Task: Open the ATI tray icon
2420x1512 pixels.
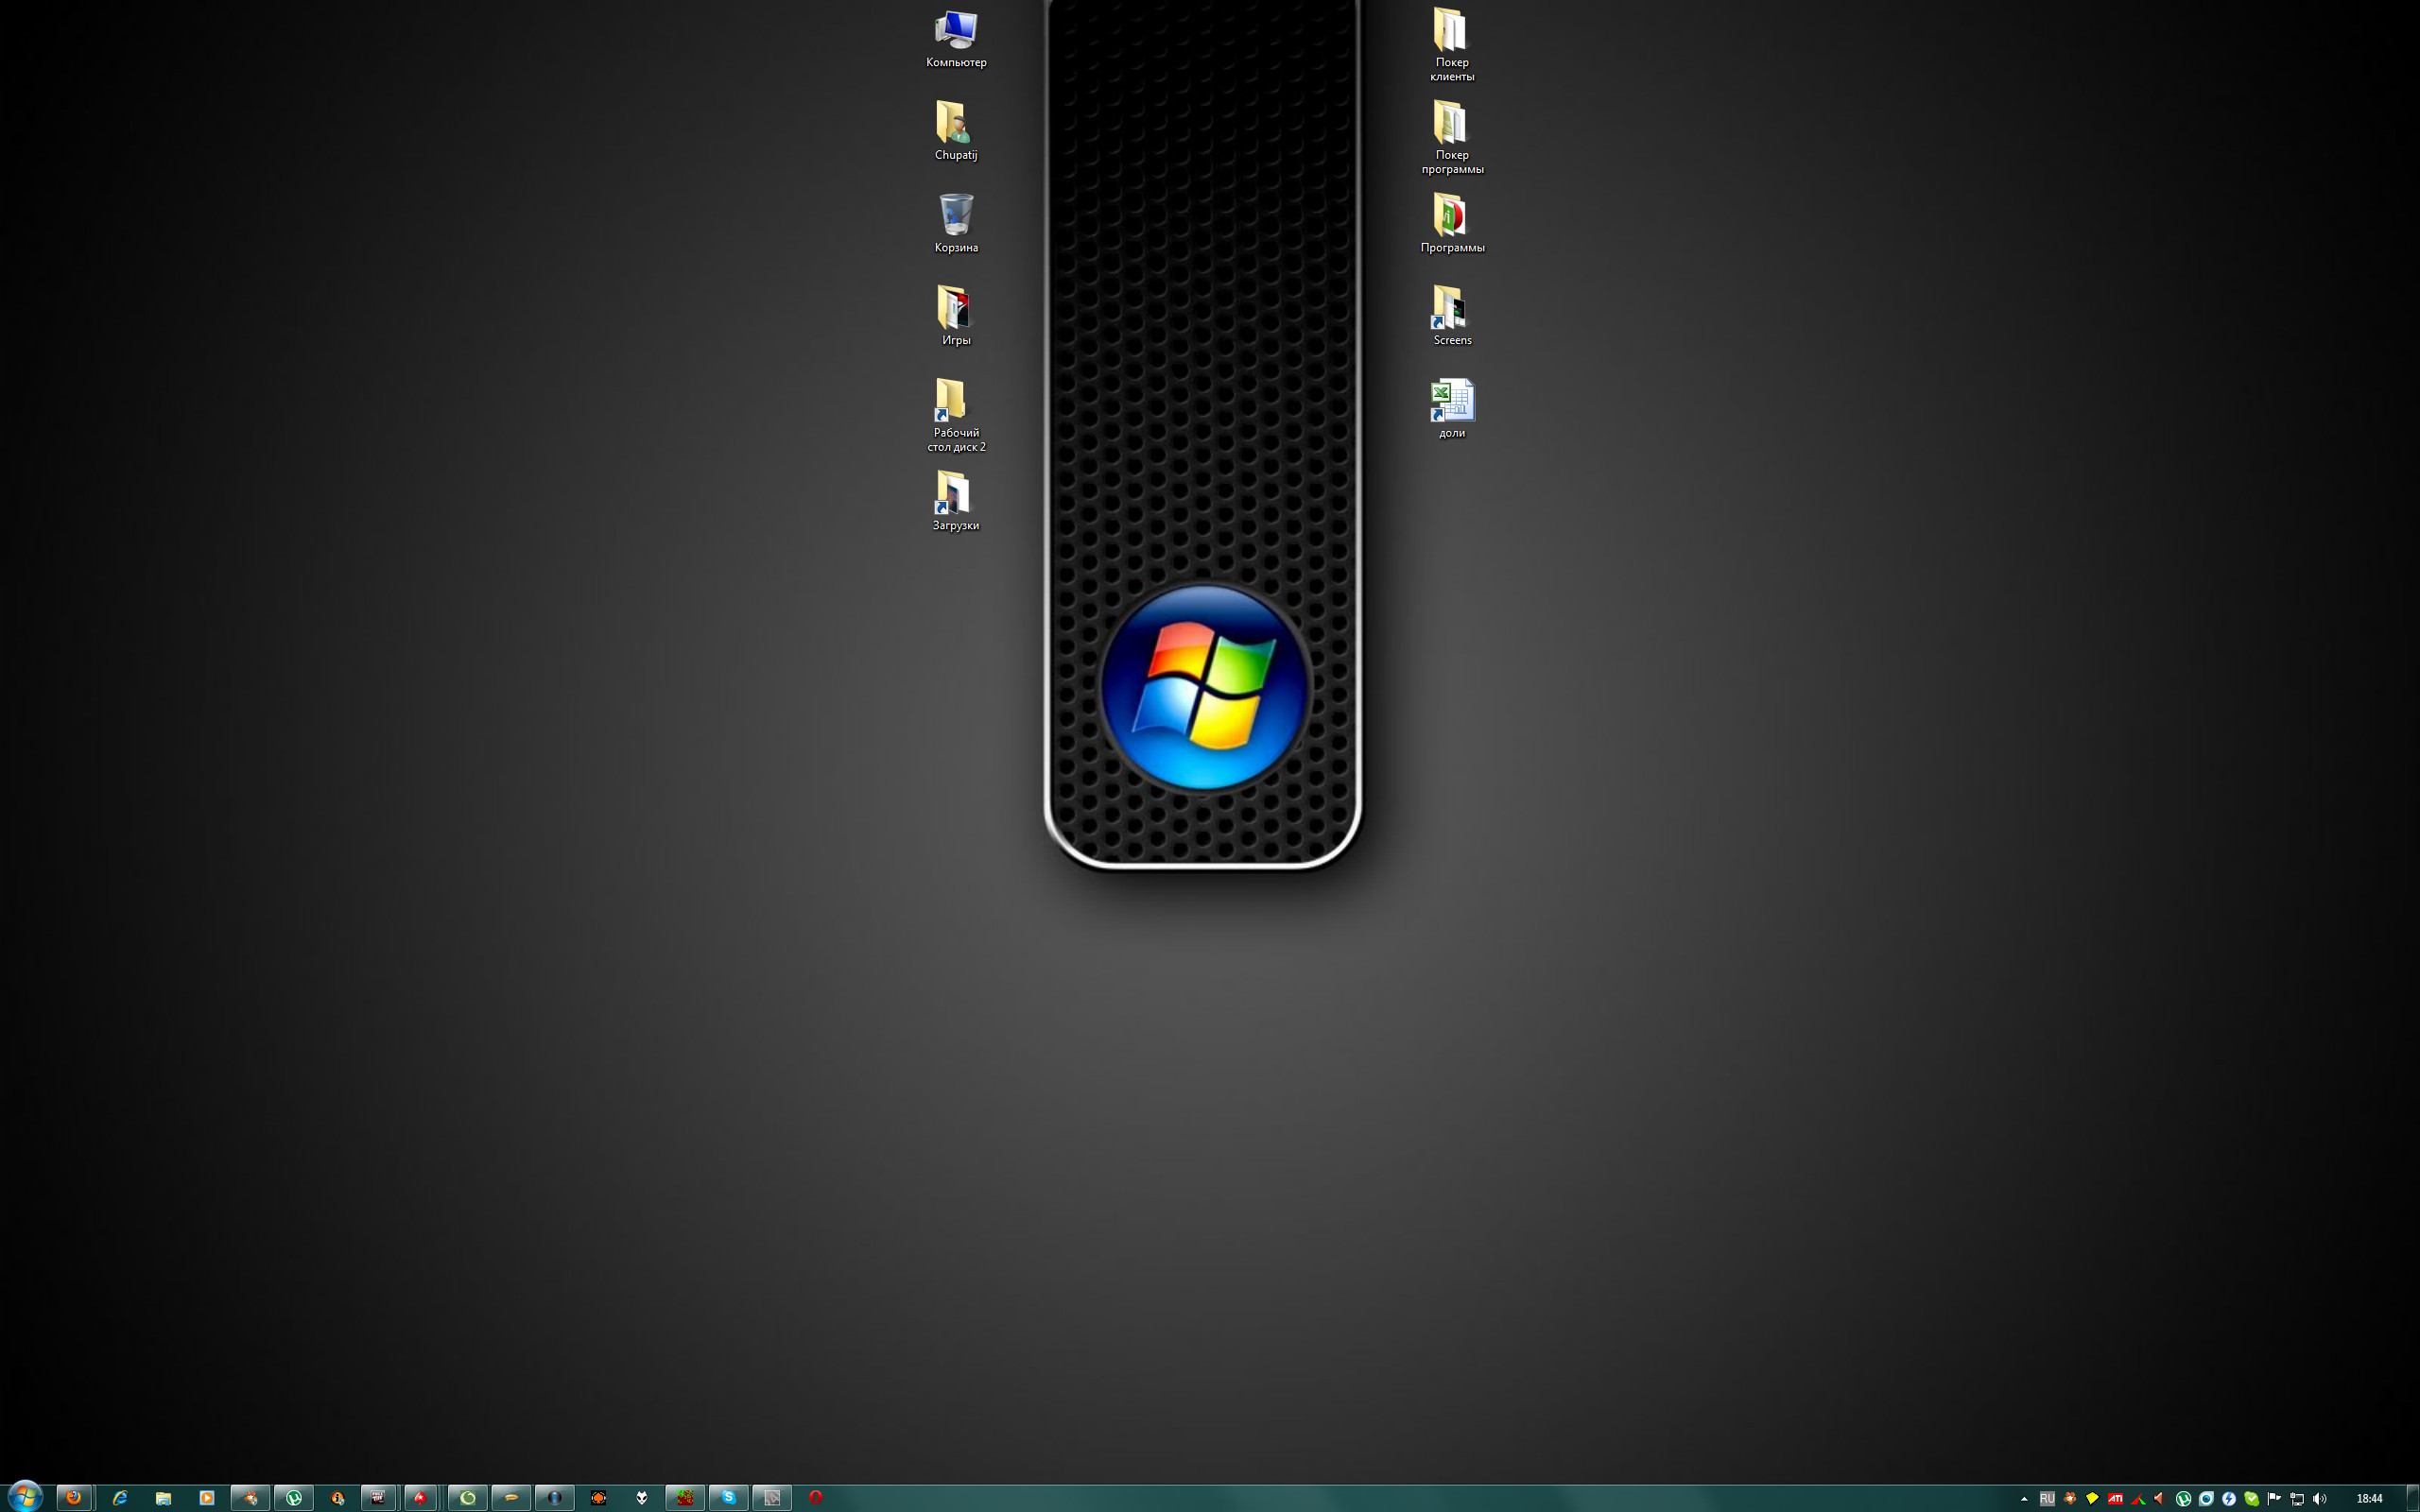Action: [x=2116, y=1498]
